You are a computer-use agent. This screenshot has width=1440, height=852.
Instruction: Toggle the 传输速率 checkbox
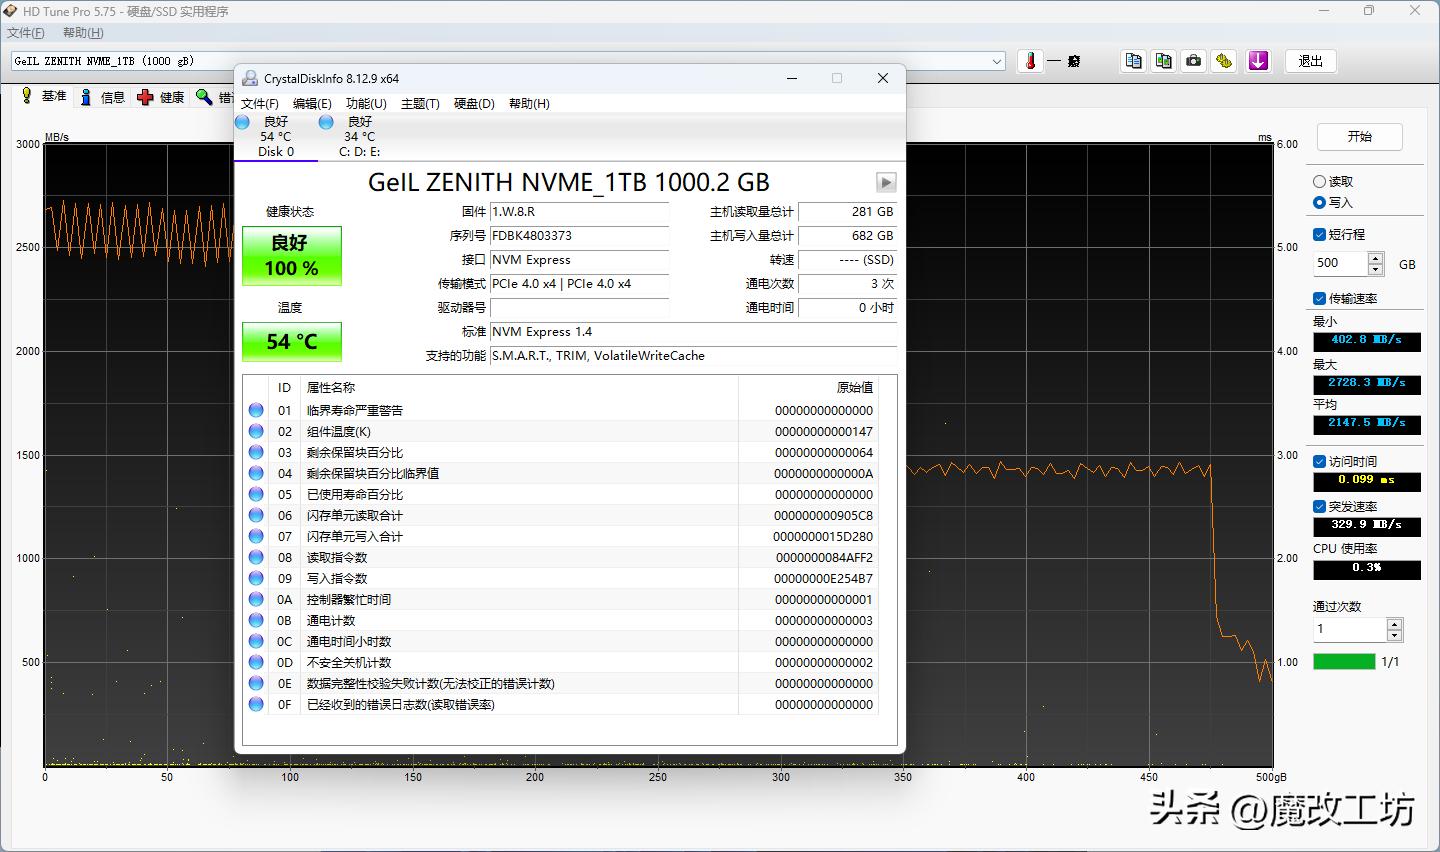[1320, 298]
